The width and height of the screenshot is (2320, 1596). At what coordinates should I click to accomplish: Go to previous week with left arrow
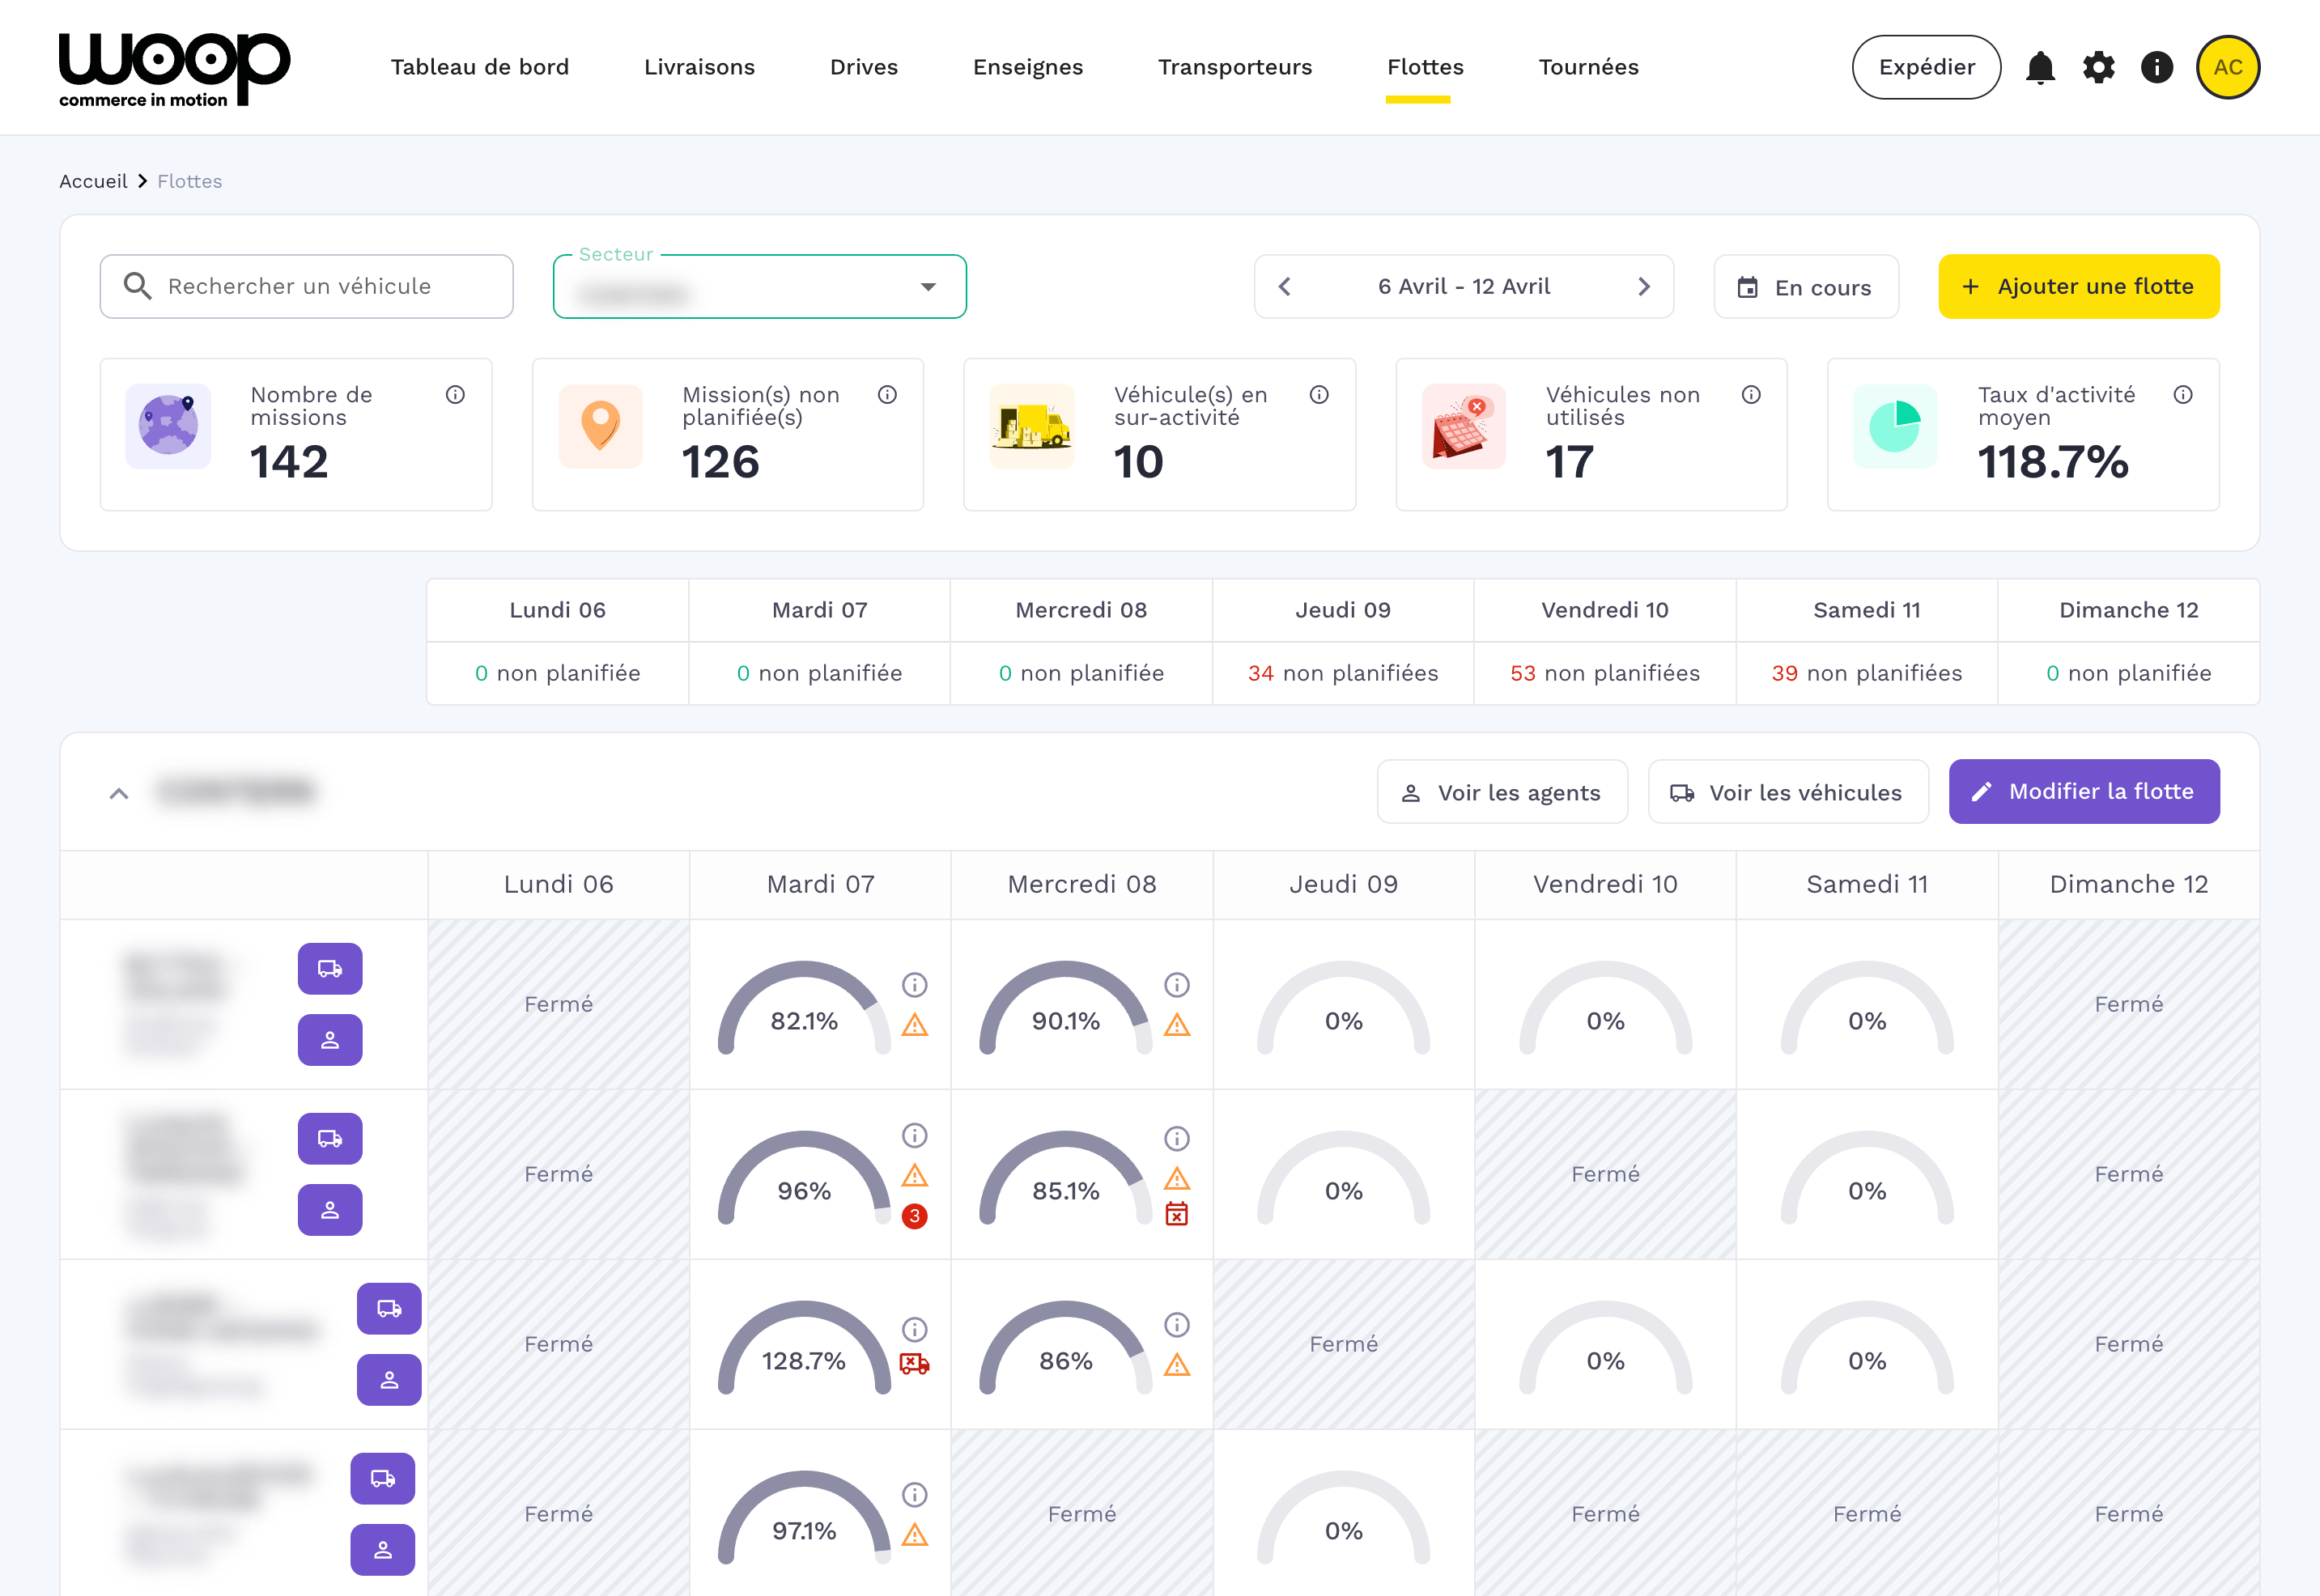pos(1285,287)
